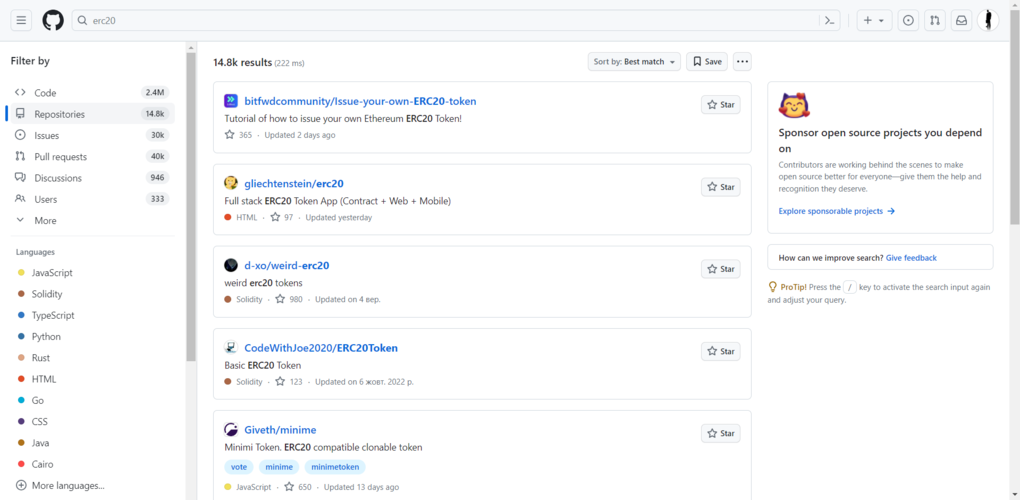This screenshot has height=500, width=1020.
Task: View the 980 stargazers of weird-erc20
Action: tap(289, 300)
